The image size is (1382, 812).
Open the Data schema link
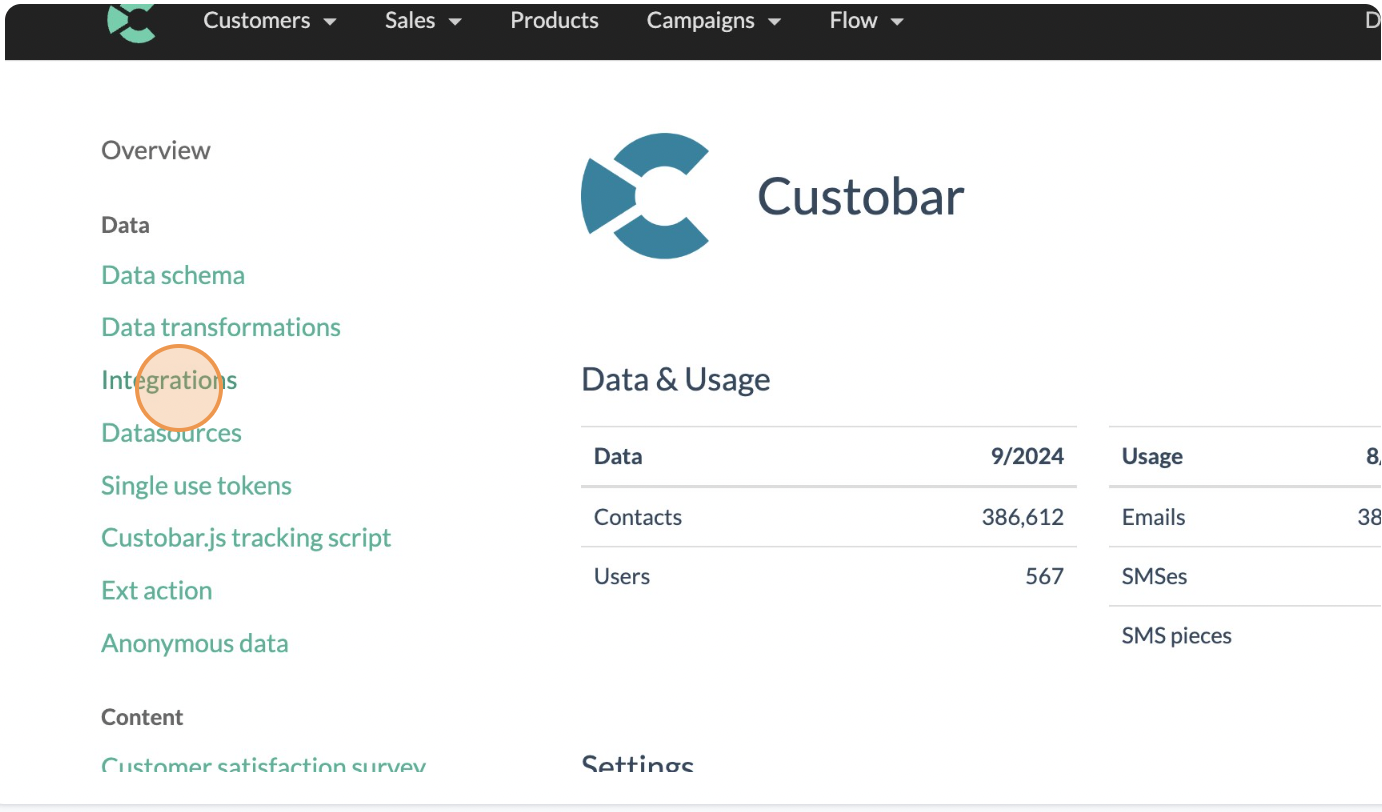[x=173, y=275]
